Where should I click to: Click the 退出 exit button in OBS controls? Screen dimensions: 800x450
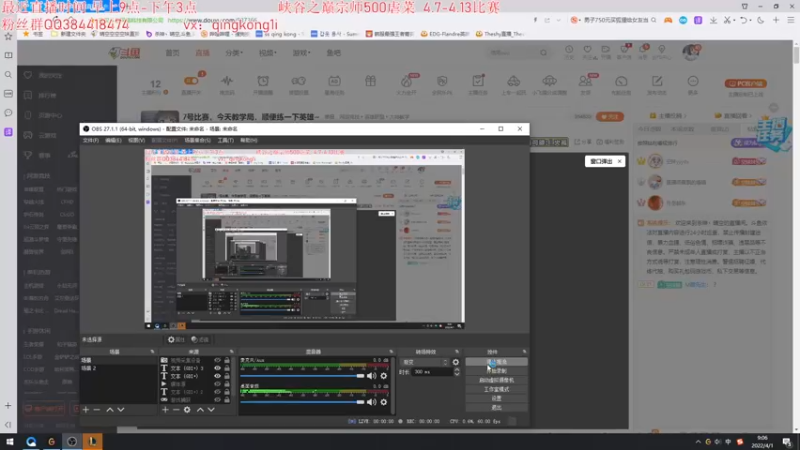[x=496, y=408]
